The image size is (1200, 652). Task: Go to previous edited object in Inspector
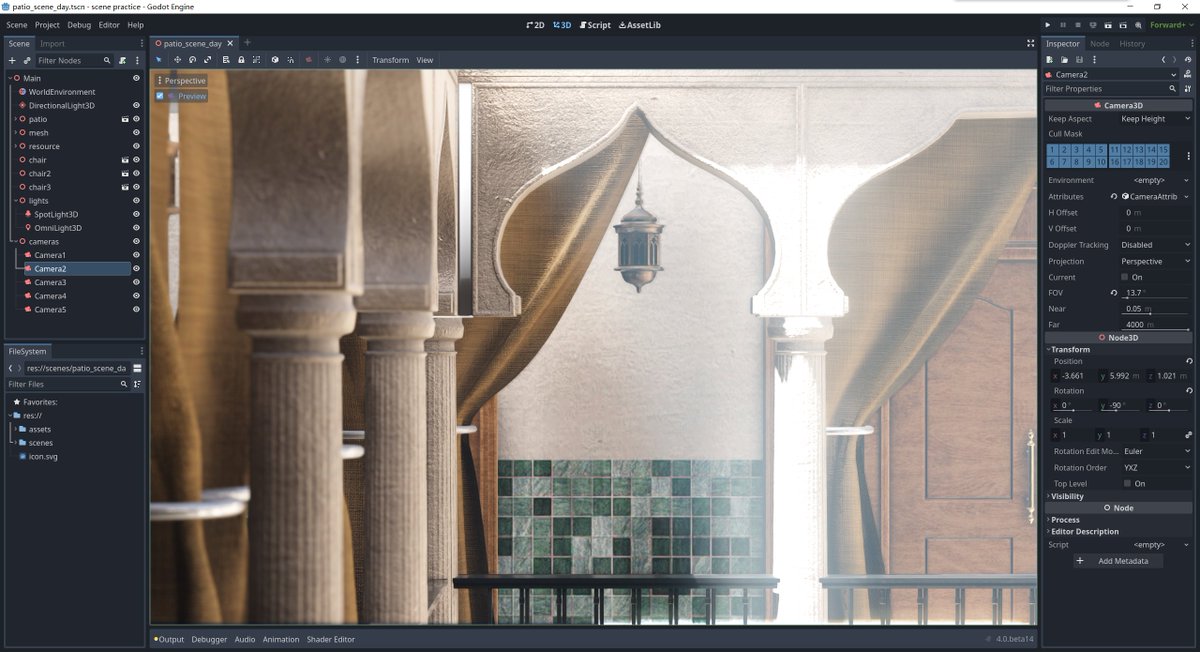pos(1163,60)
